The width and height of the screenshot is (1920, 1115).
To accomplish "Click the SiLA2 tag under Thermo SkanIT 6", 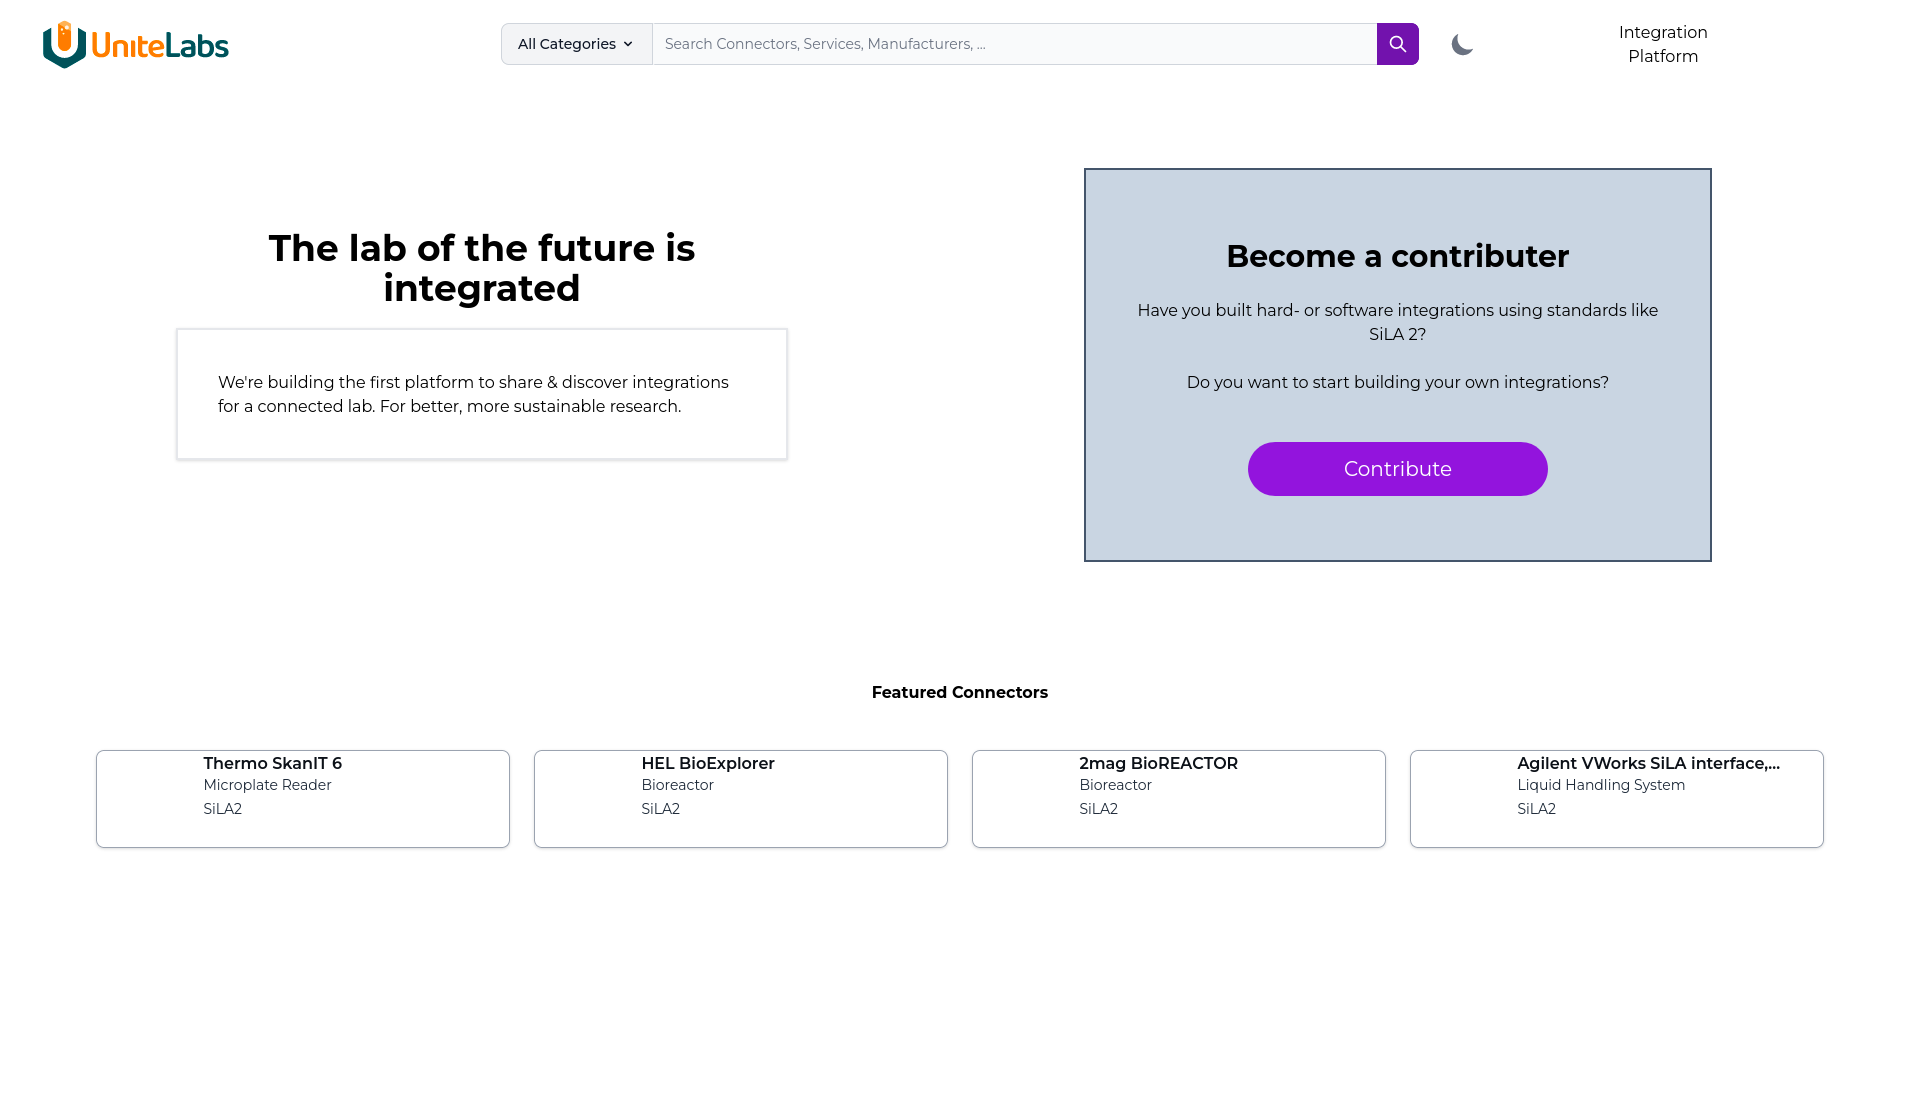I will [x=222, y=809].
